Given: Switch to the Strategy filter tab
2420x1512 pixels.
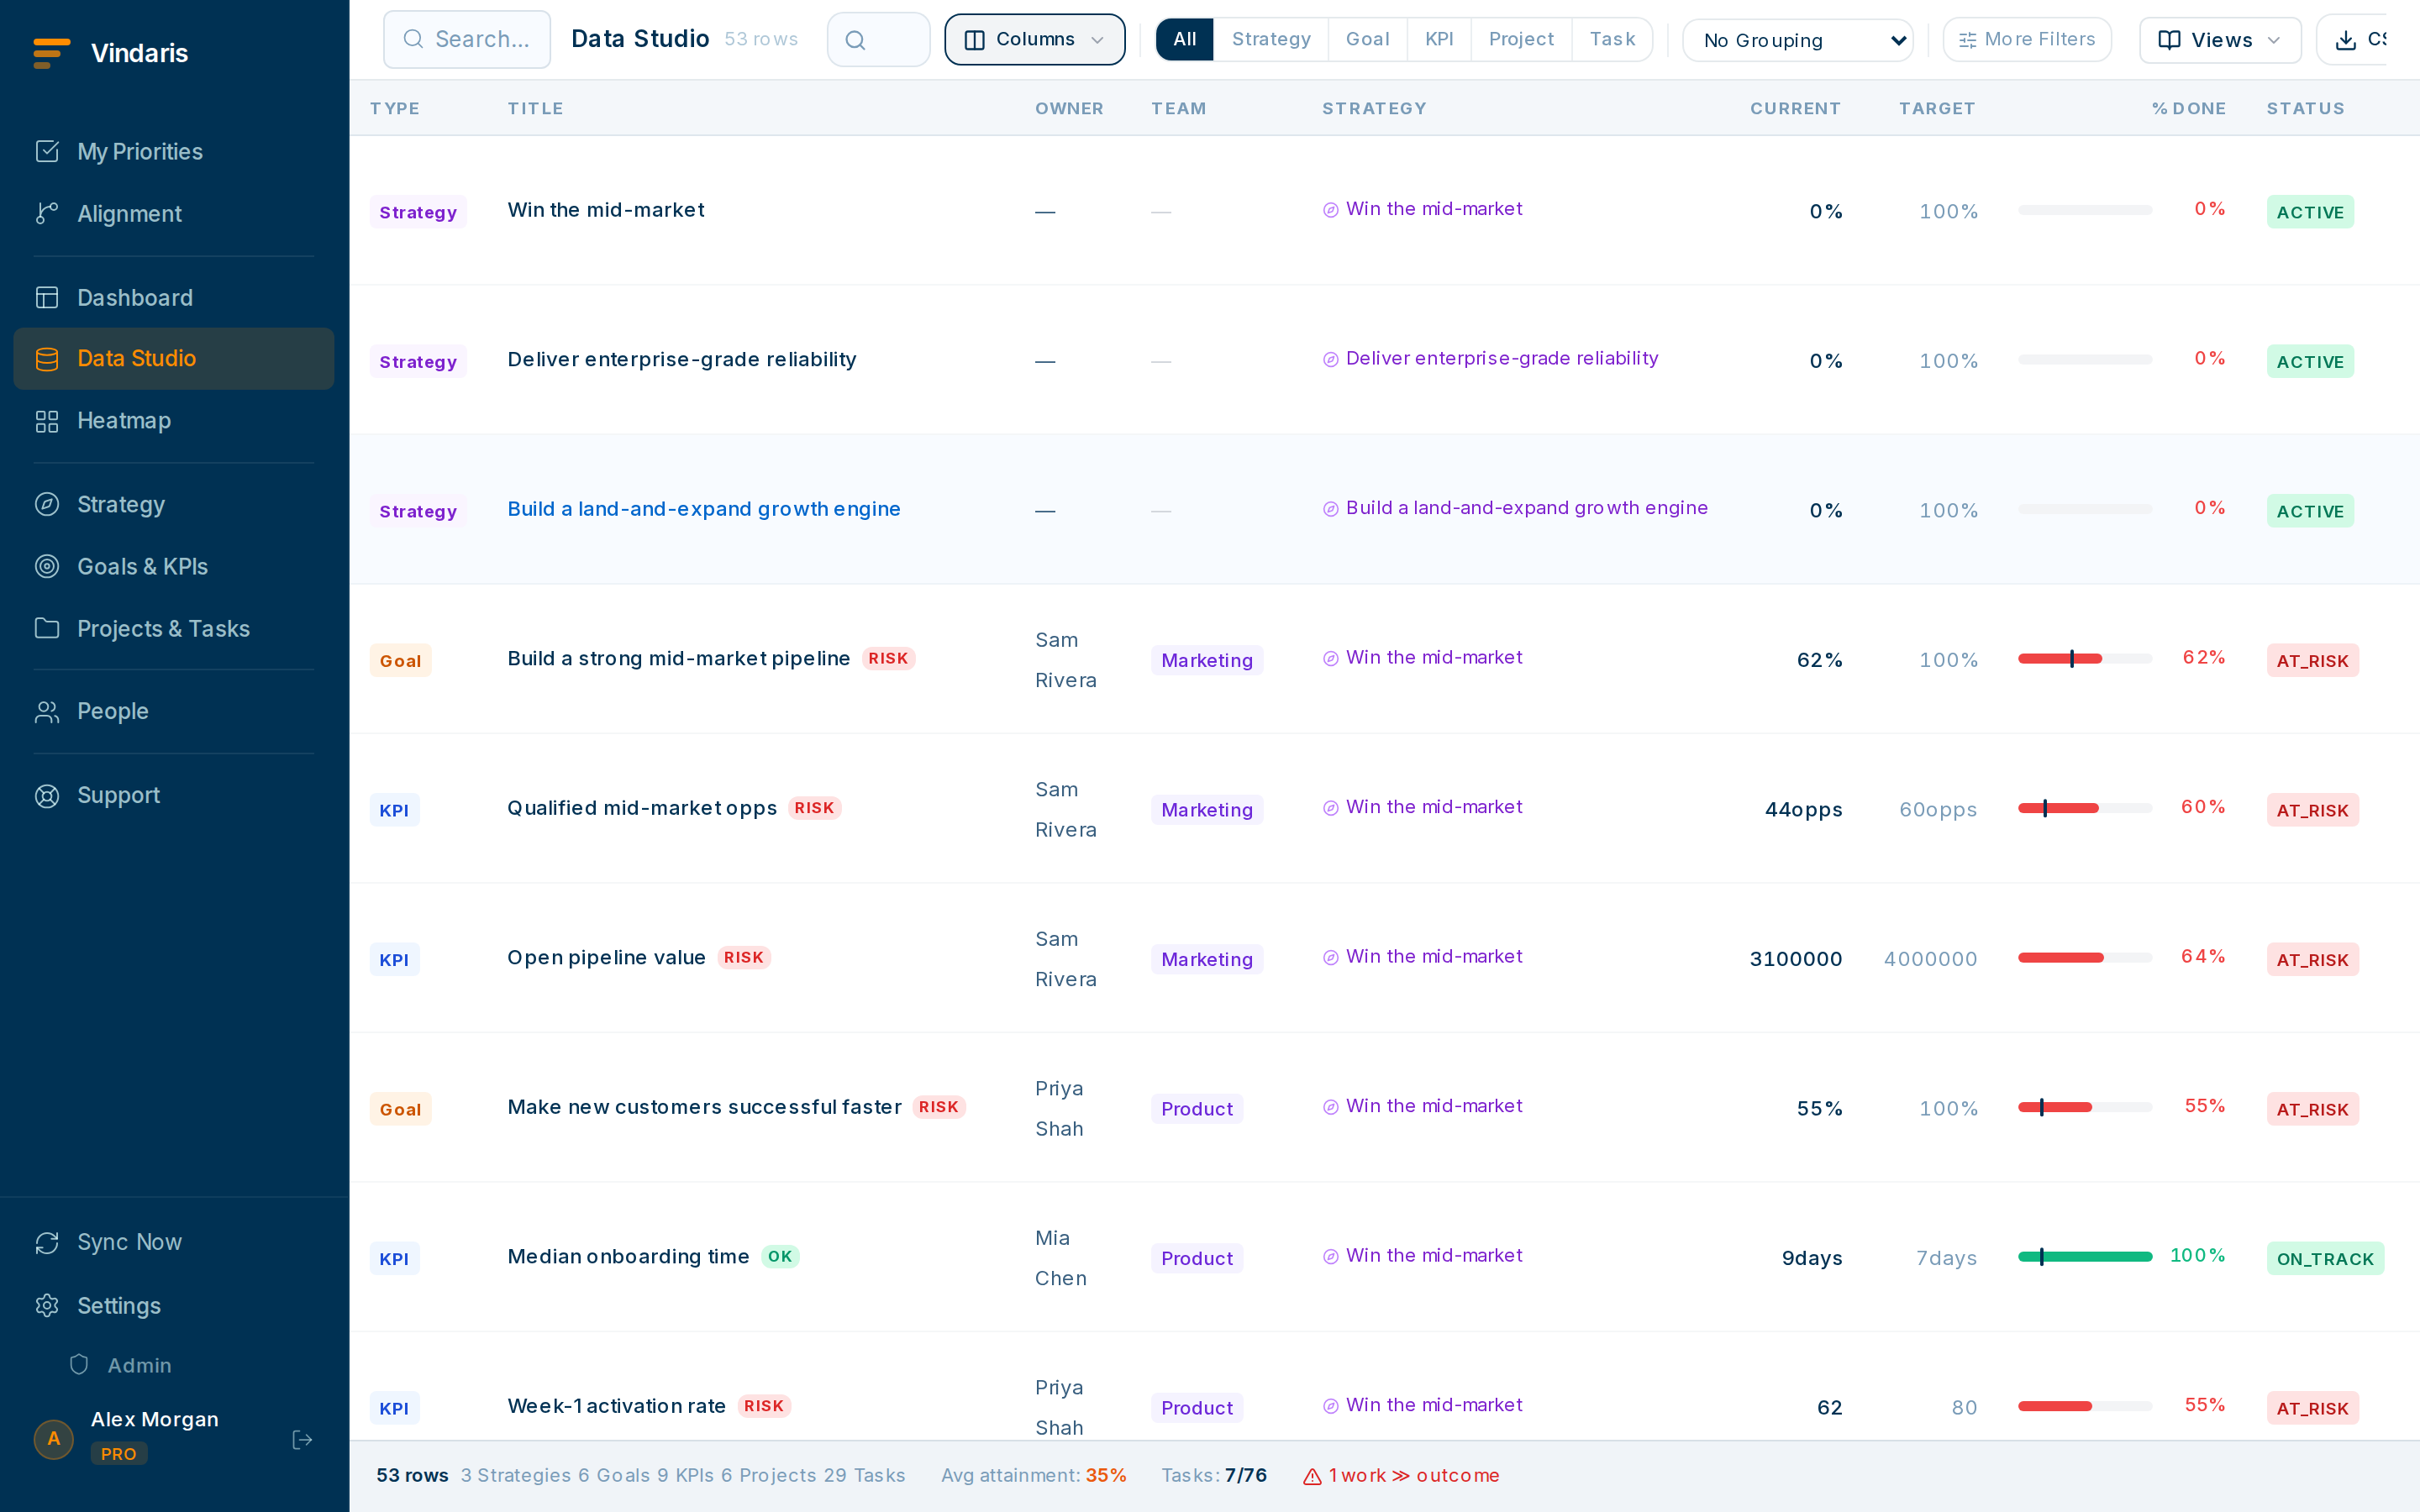Looking at the screenshot, I should pos(1270,39).
